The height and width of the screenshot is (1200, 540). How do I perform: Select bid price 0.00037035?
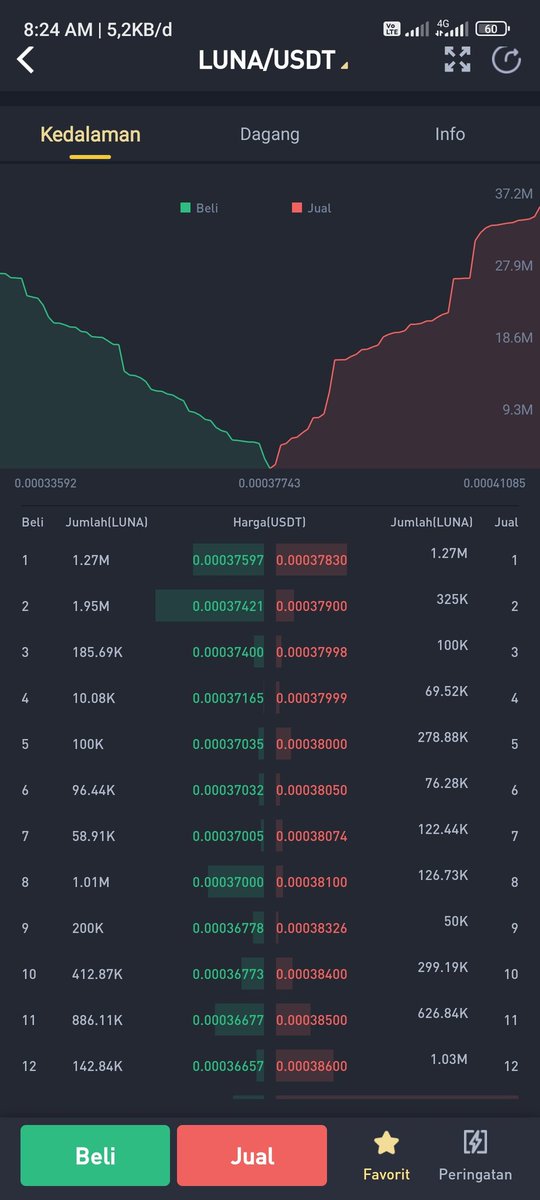coord(228,744)
